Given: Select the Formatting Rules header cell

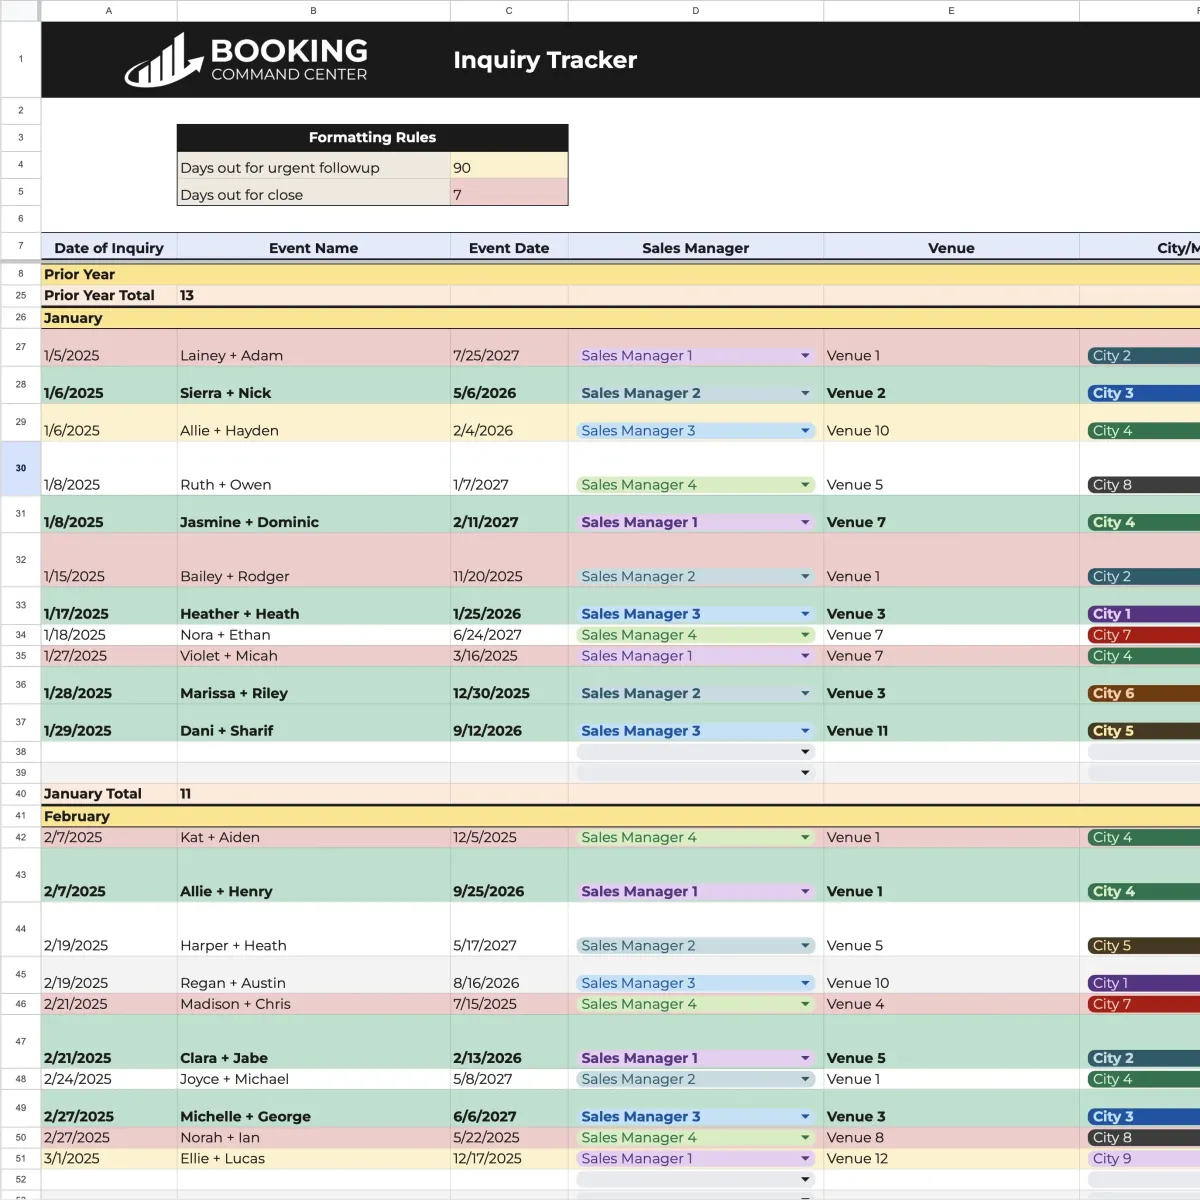Looking at the screenshot, I should coord(372,137).
